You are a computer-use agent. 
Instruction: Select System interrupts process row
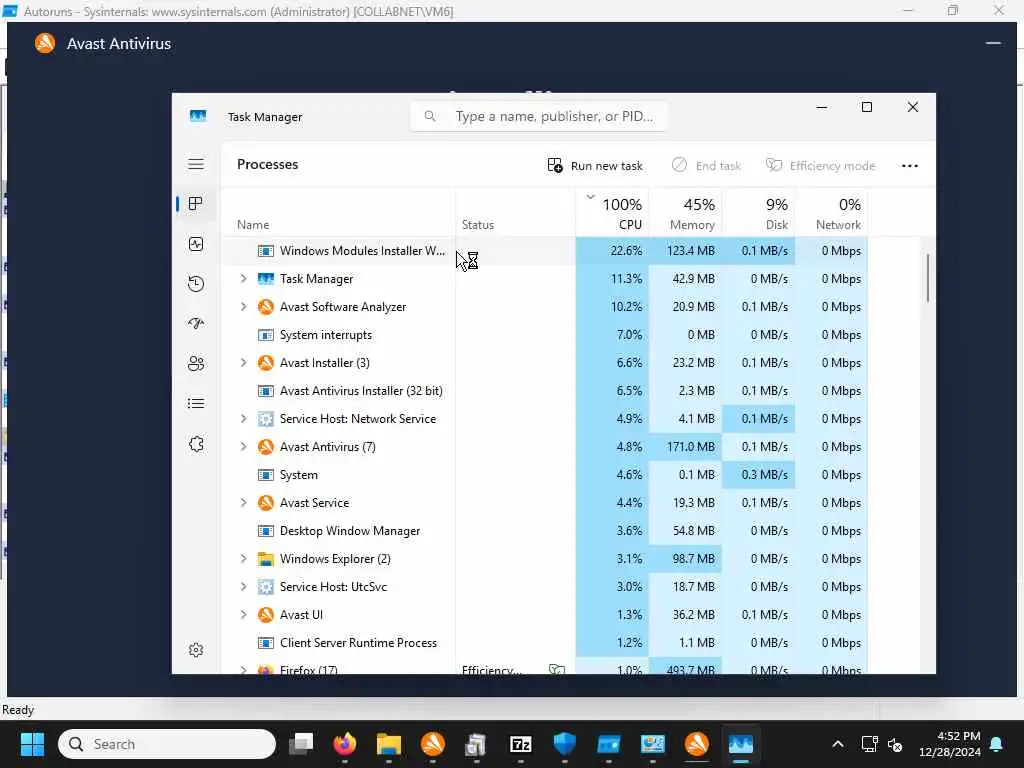[x=545, y=335]
